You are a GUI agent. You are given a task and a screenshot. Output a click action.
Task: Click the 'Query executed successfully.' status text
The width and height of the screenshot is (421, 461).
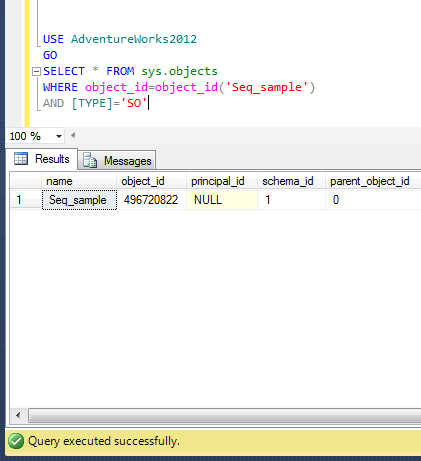[104, 441]
